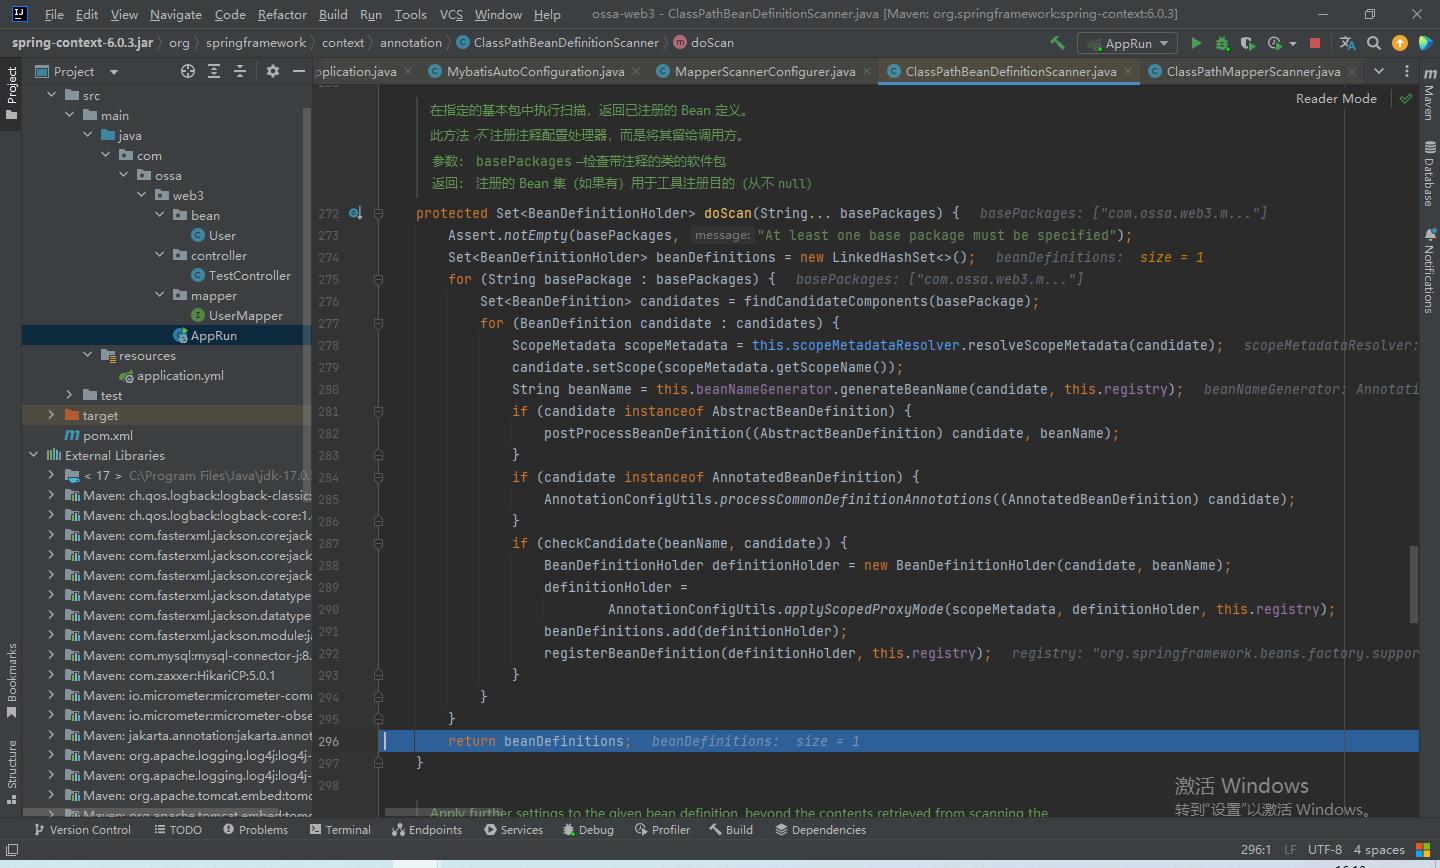Expand the test folder

pyautogui.click(x=69, y=395)
